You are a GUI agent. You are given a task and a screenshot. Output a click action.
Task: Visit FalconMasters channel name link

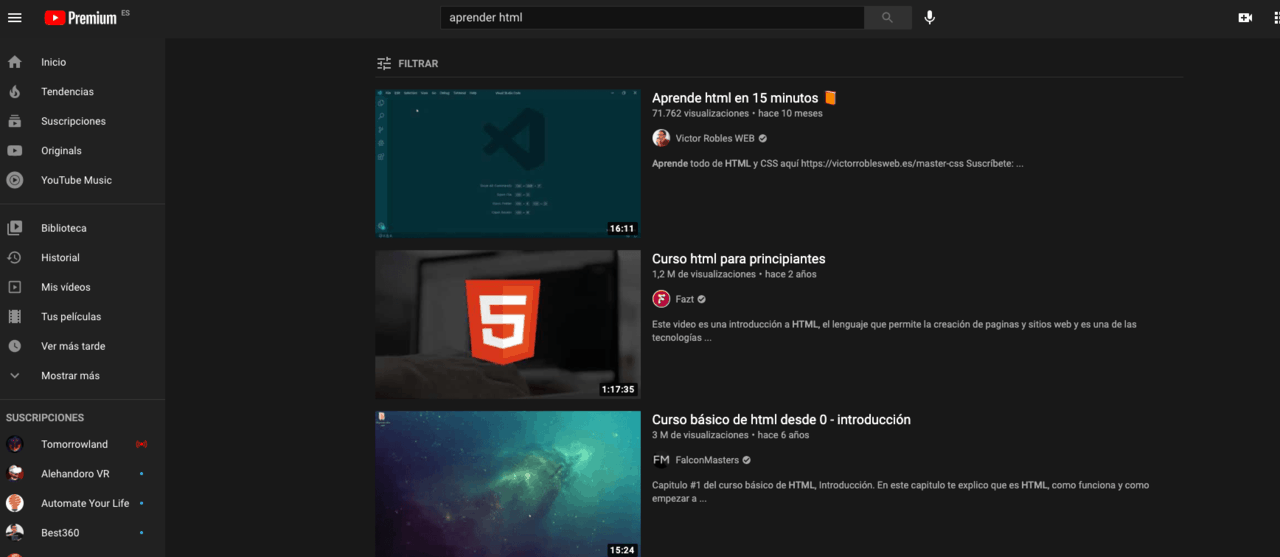[707, 461]
